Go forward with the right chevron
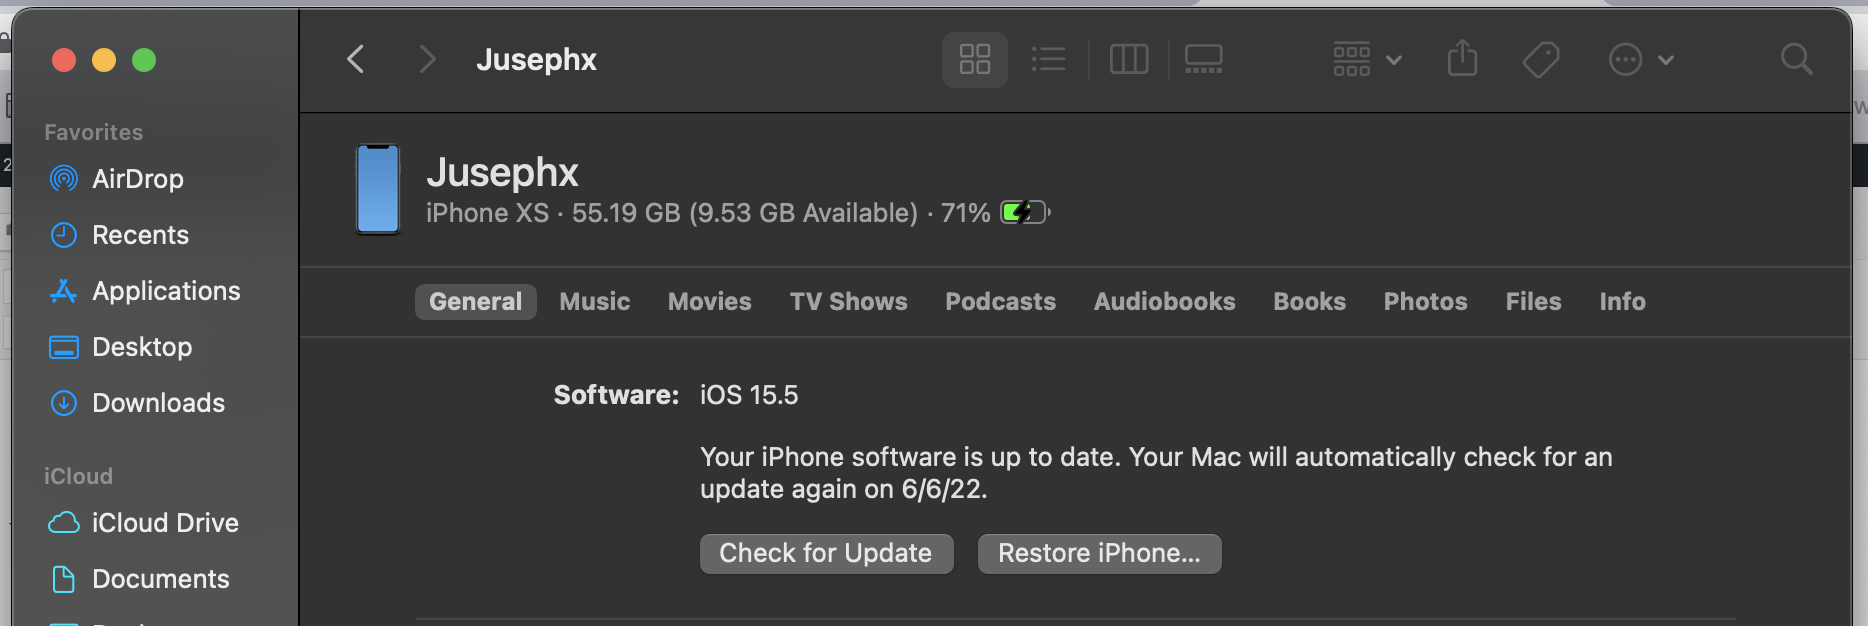Screen dimensions: 1868x626 pyautogui.click(x=427, y=60)
